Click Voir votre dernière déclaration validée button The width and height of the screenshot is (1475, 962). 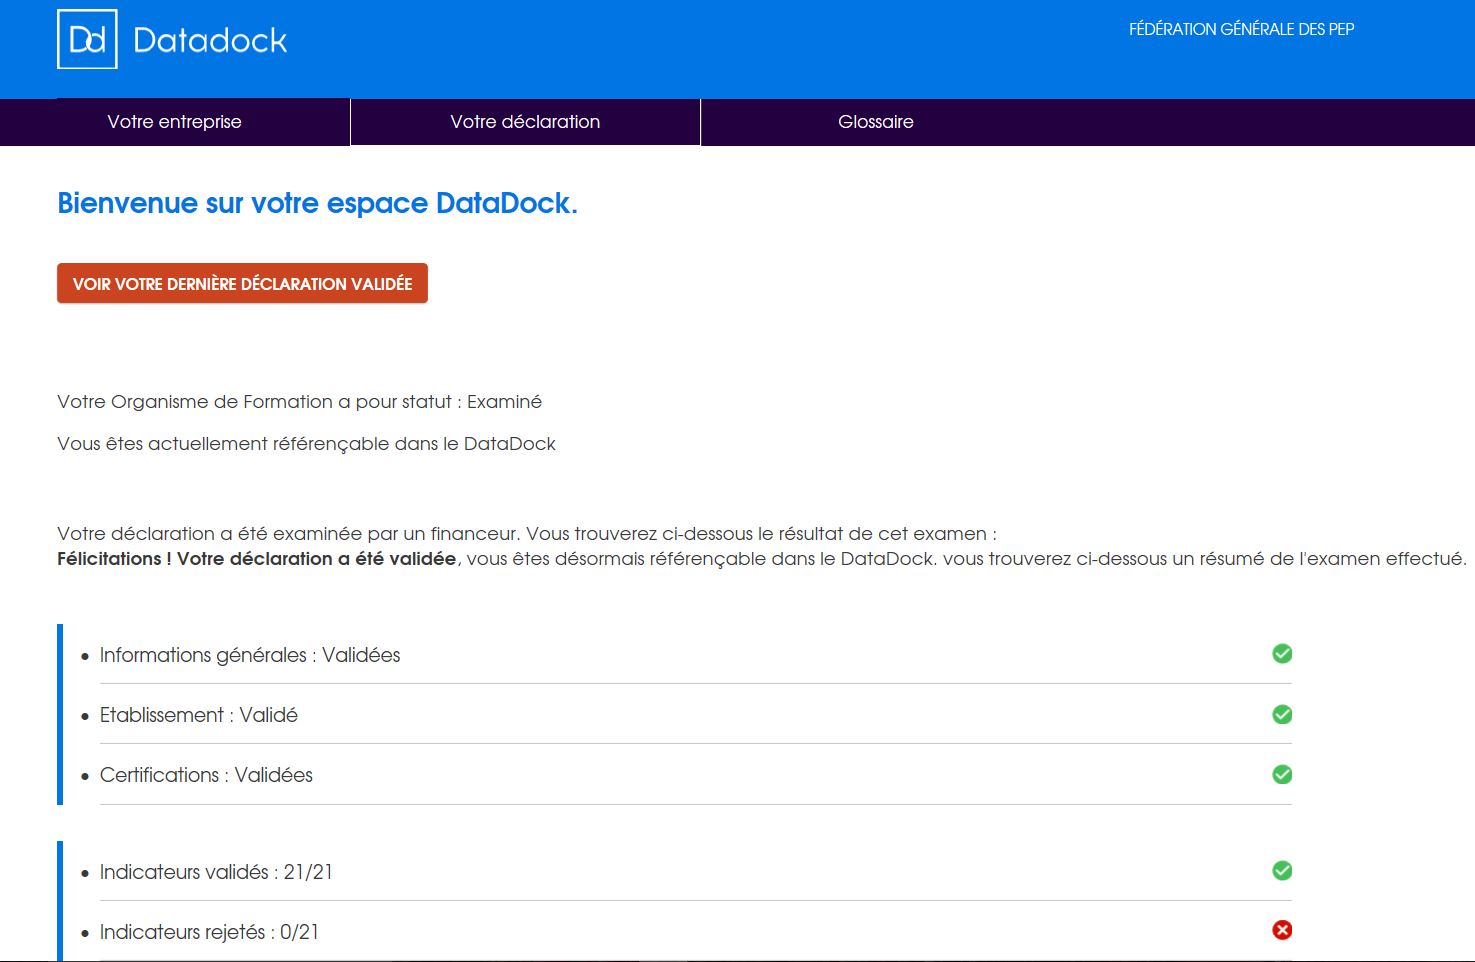click(242, 283)
